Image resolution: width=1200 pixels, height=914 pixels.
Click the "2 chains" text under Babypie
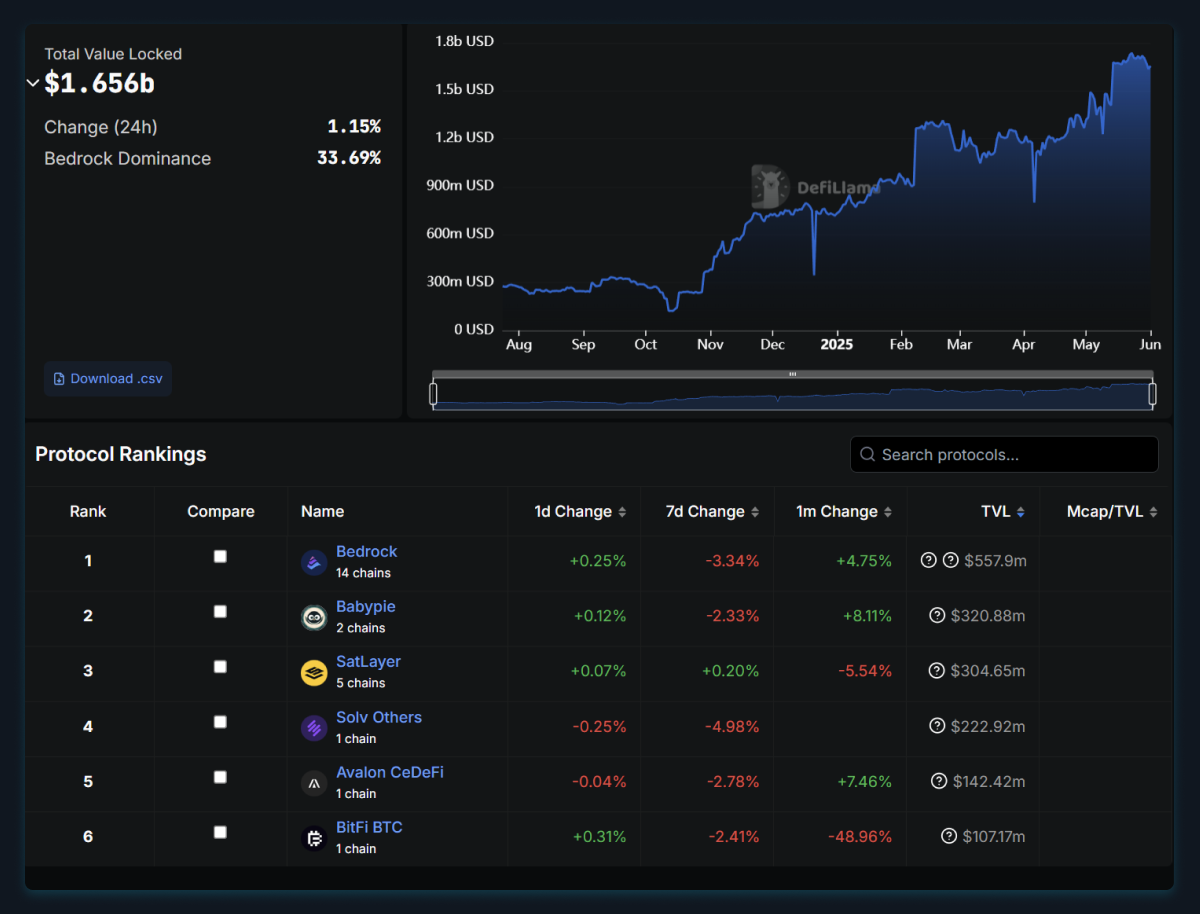point(361,628)
